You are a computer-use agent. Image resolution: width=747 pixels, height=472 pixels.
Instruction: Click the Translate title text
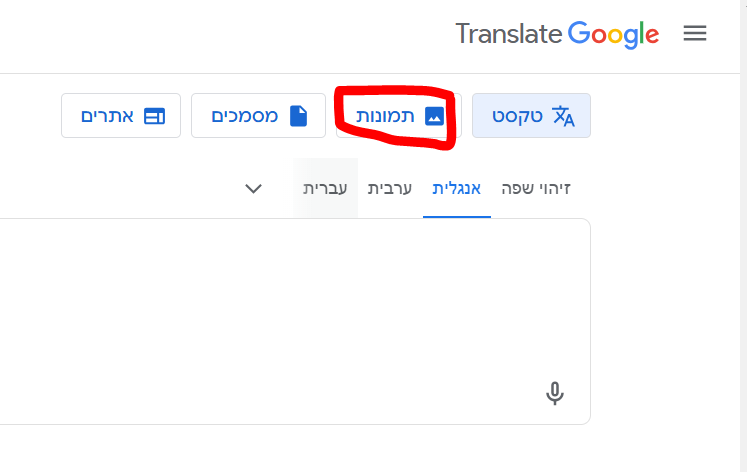[x=508, y=34]
